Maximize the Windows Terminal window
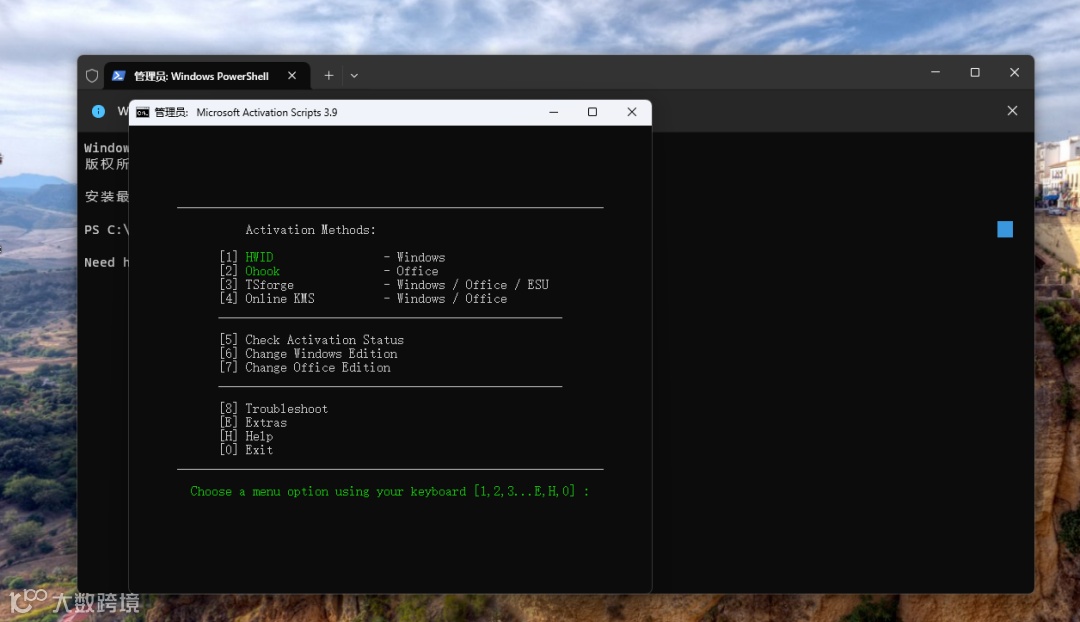 click(975, 72)
